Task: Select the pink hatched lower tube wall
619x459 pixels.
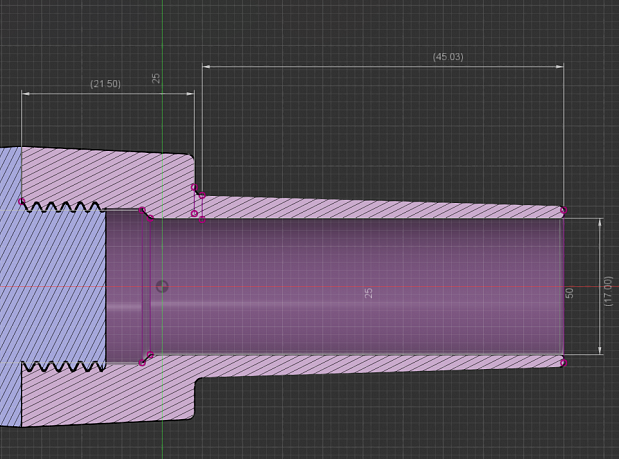Action: pyautogui.click(x=379, y=364)
